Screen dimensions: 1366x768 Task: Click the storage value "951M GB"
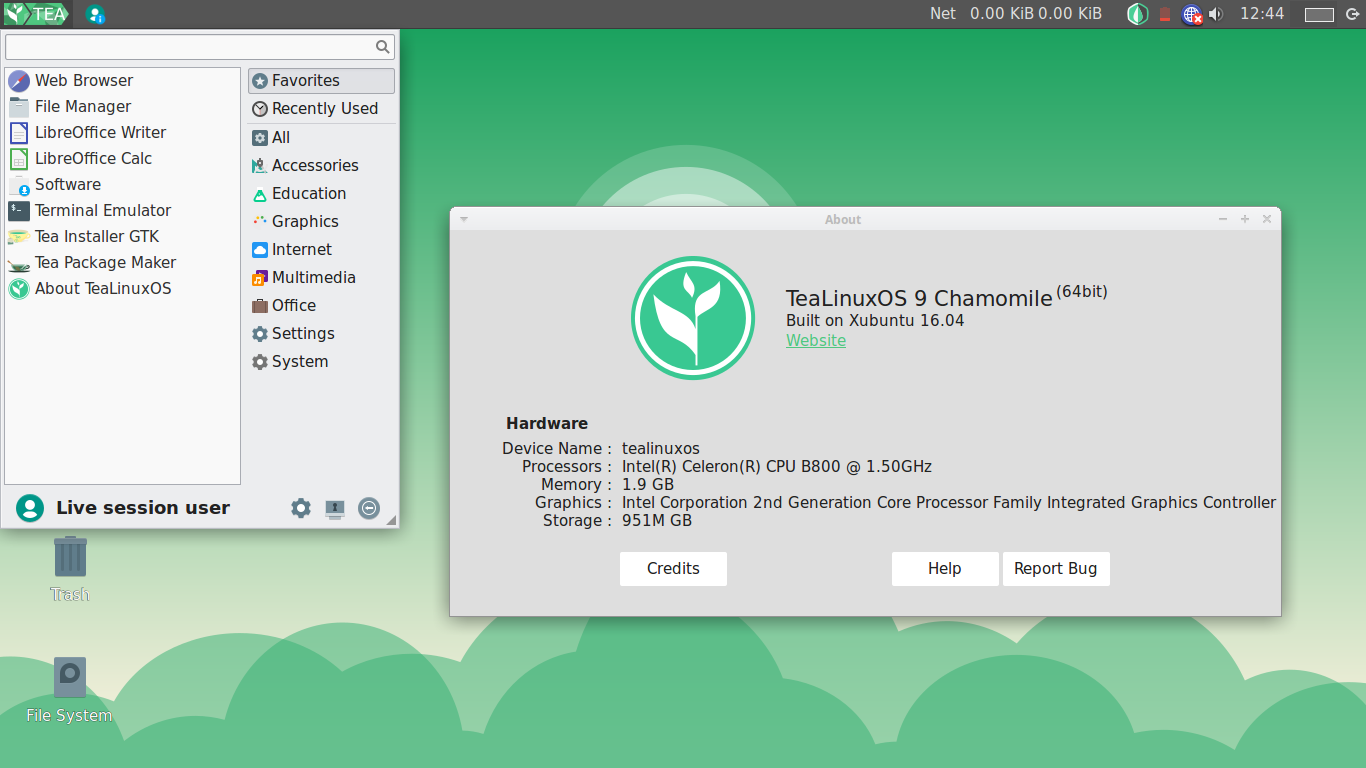point(657,521)
